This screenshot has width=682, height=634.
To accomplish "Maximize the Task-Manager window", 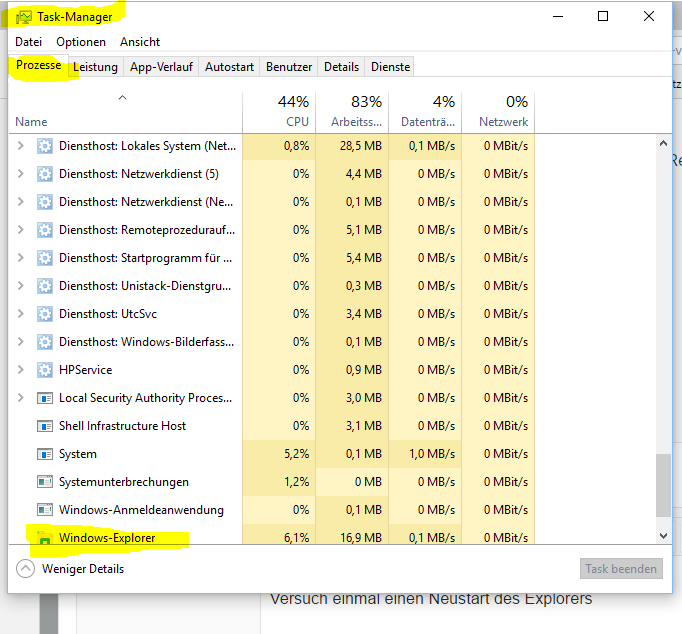I will [603, 17].
